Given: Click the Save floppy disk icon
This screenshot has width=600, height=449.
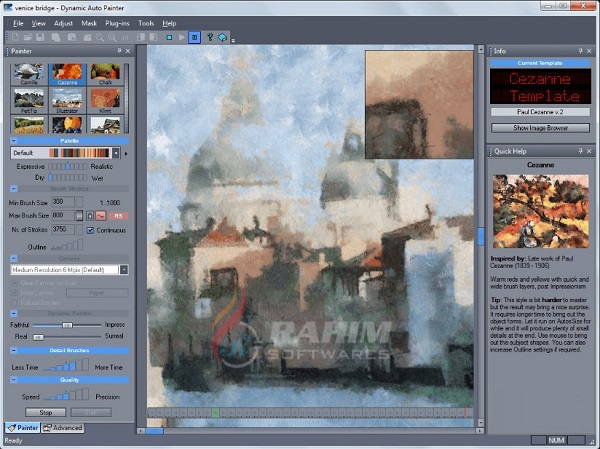Looking at the screenshot, I should 40,37.
